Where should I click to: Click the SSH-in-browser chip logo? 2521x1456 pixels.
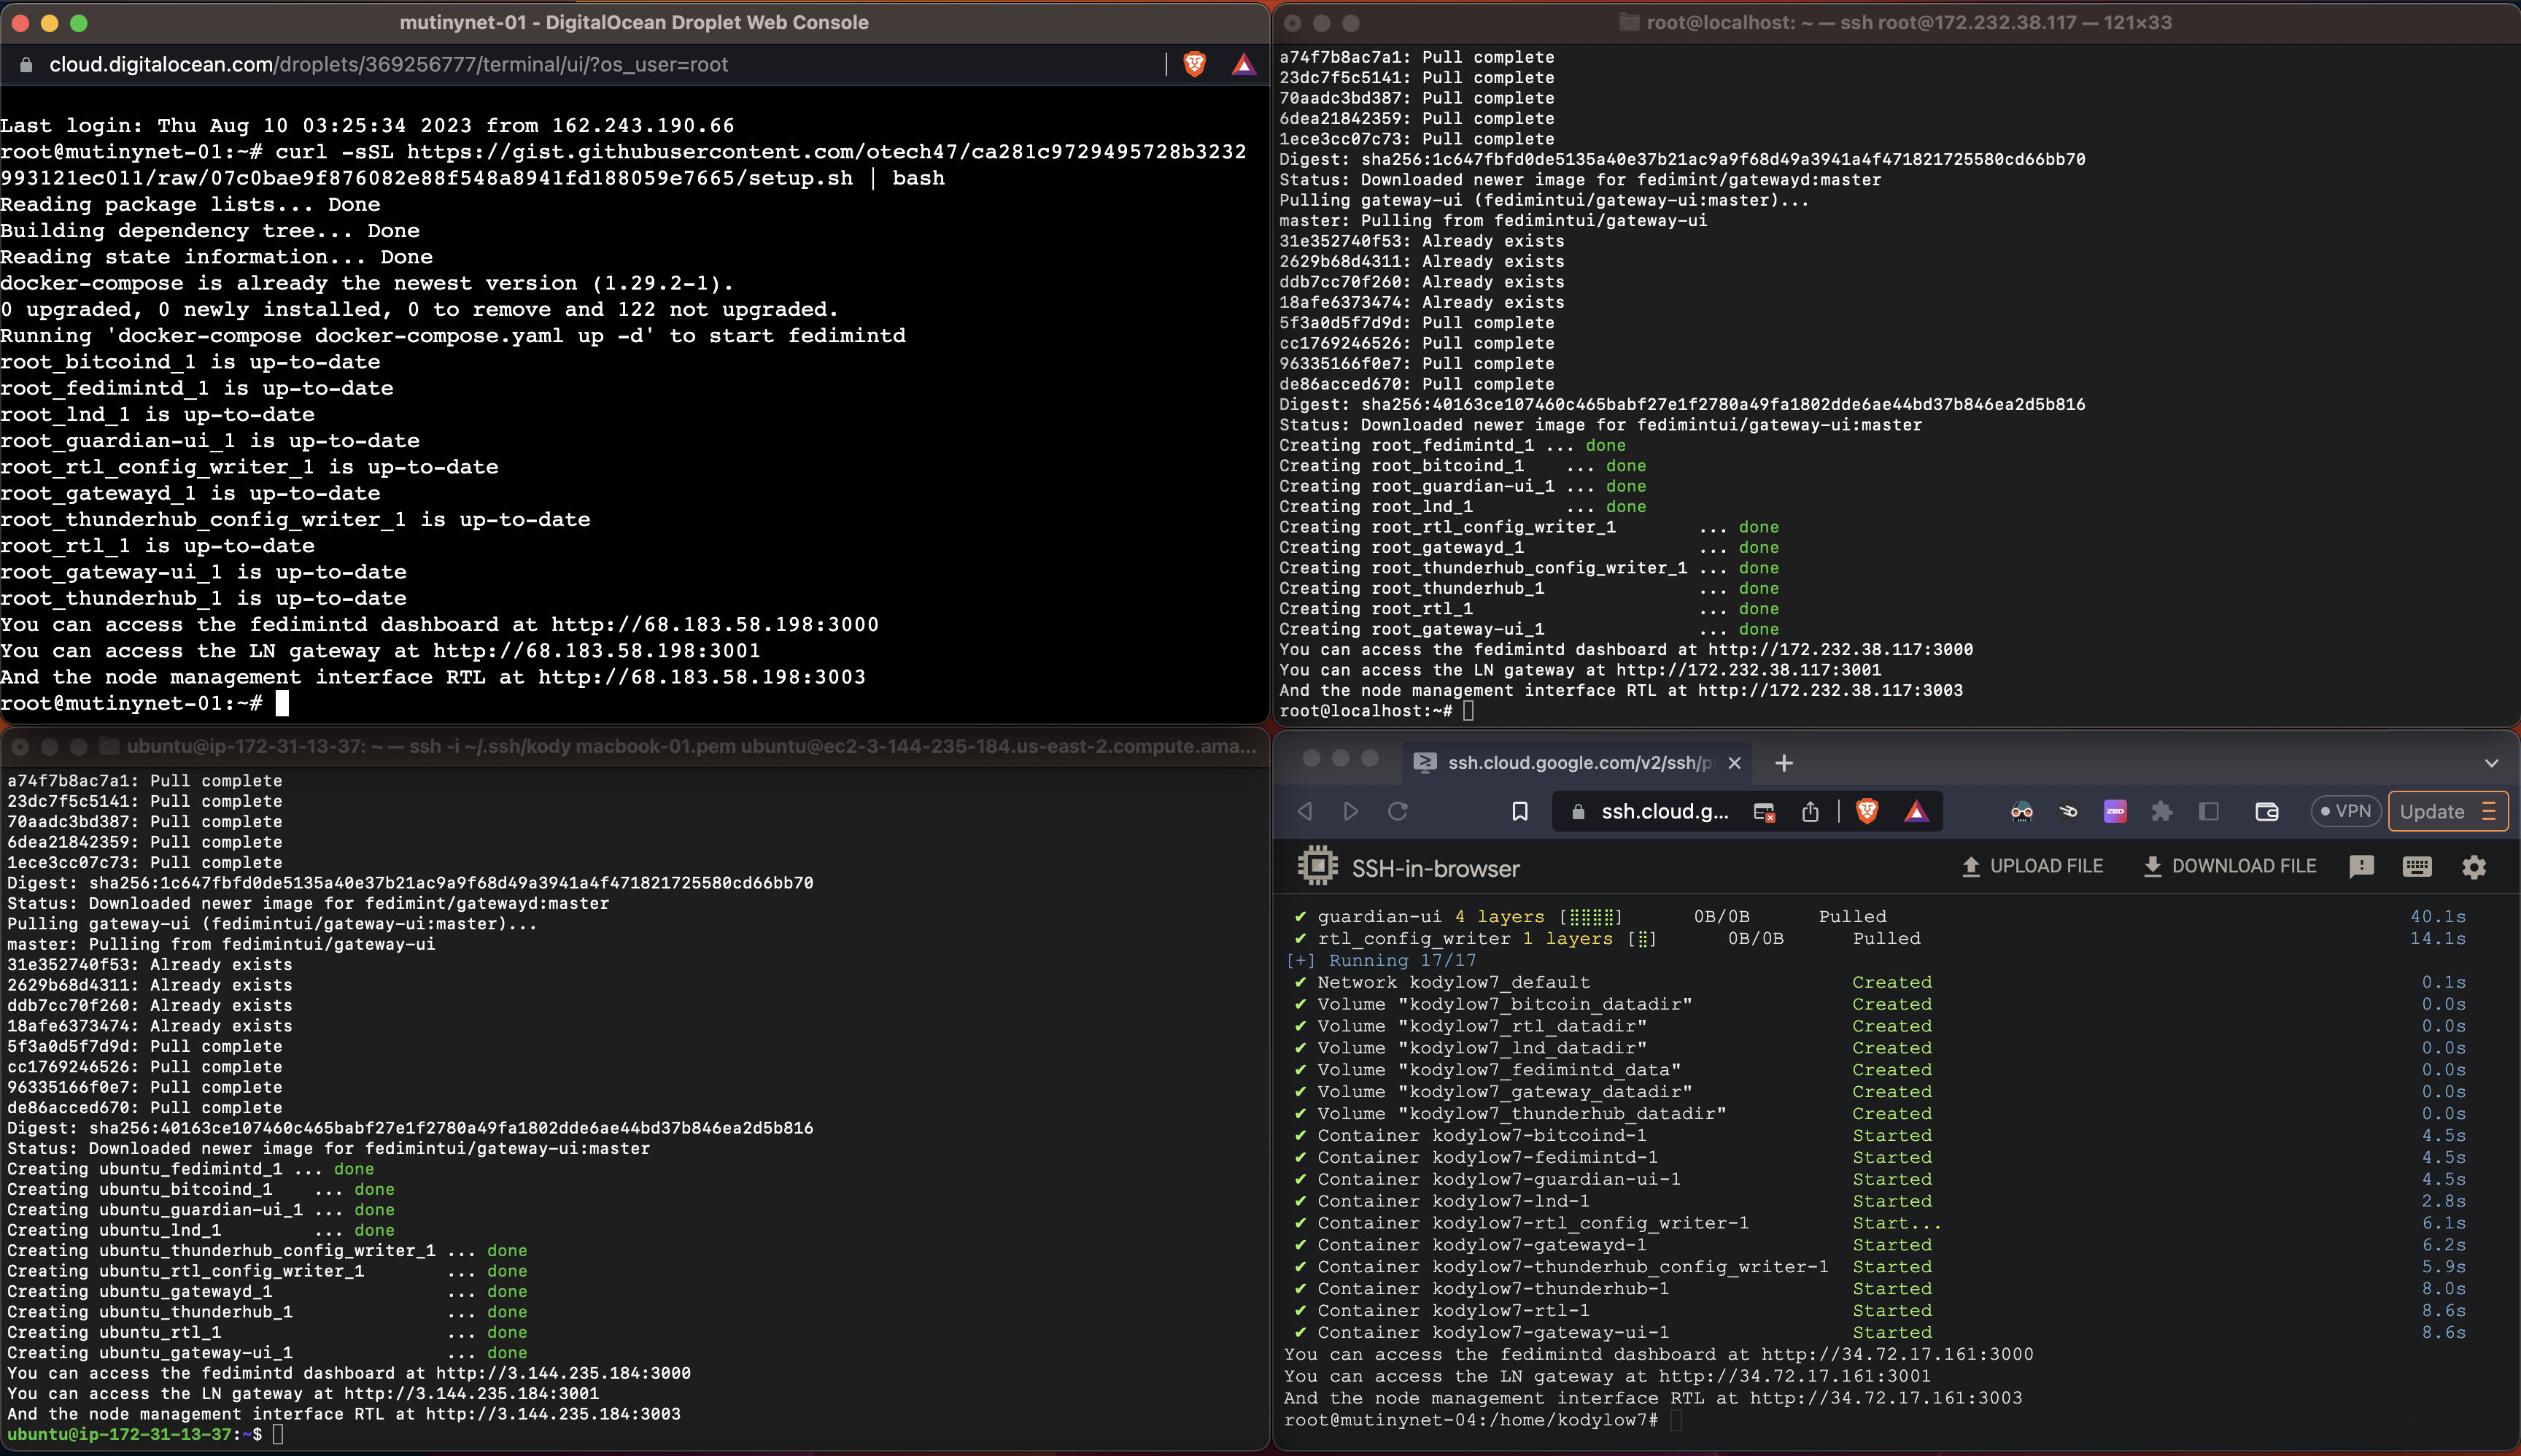[x=1317, y=866]
